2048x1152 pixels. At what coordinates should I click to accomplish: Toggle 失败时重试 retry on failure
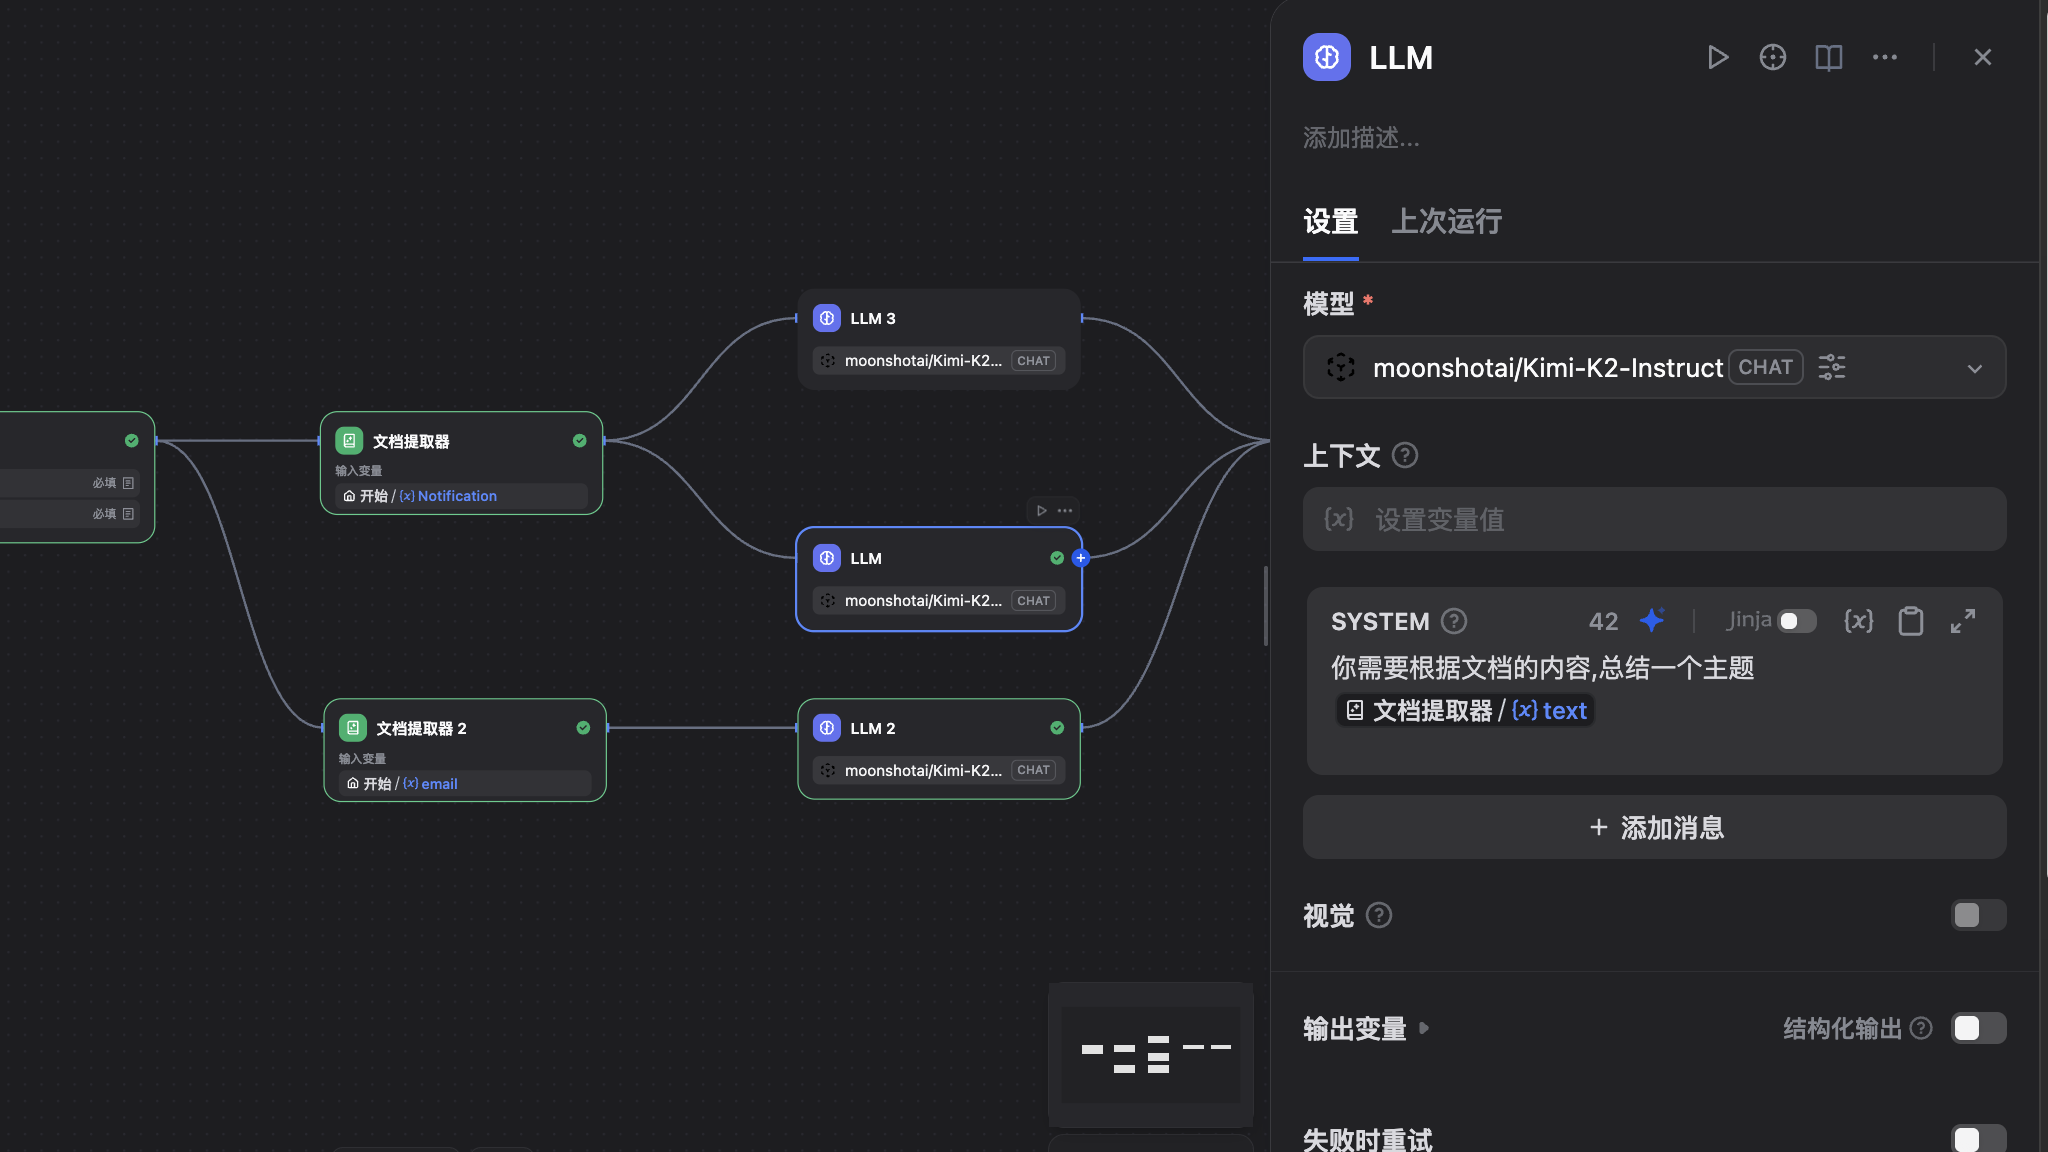point(1978,1139)
